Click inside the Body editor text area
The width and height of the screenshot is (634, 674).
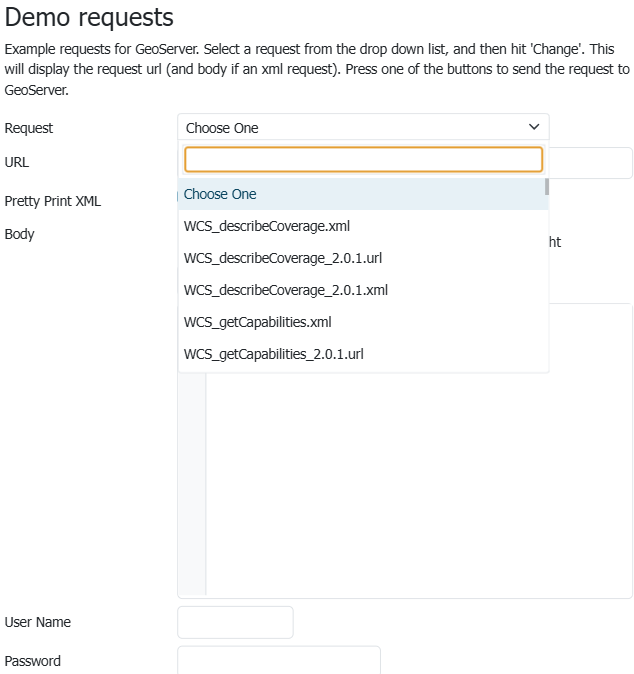click(x=418, y=450)
